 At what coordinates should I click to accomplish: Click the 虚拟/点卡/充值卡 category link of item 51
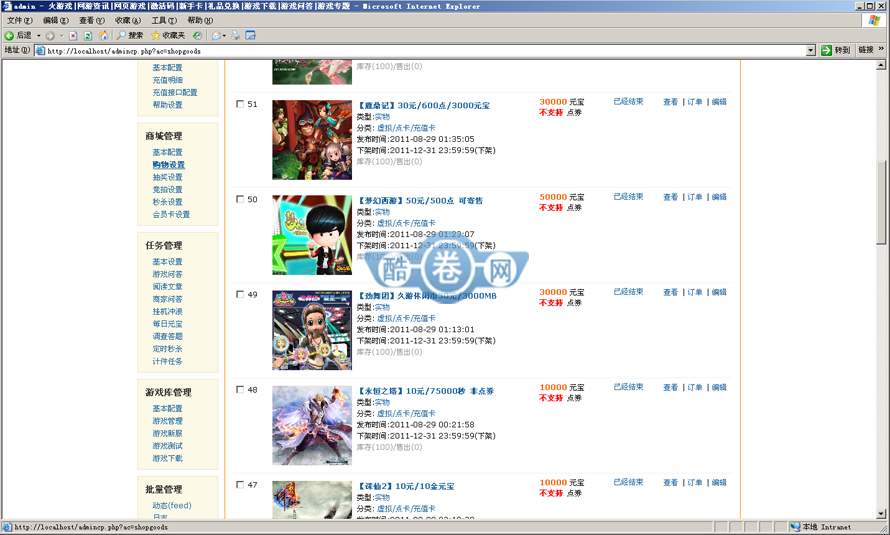[406, 128]
